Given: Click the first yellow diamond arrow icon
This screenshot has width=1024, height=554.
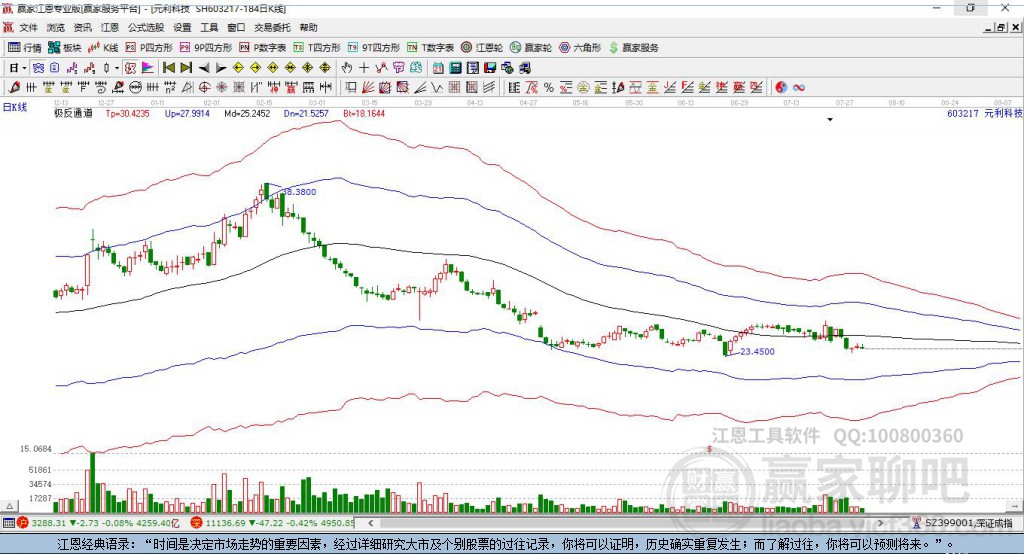Looking at the screenshot, I should [238, 68].
